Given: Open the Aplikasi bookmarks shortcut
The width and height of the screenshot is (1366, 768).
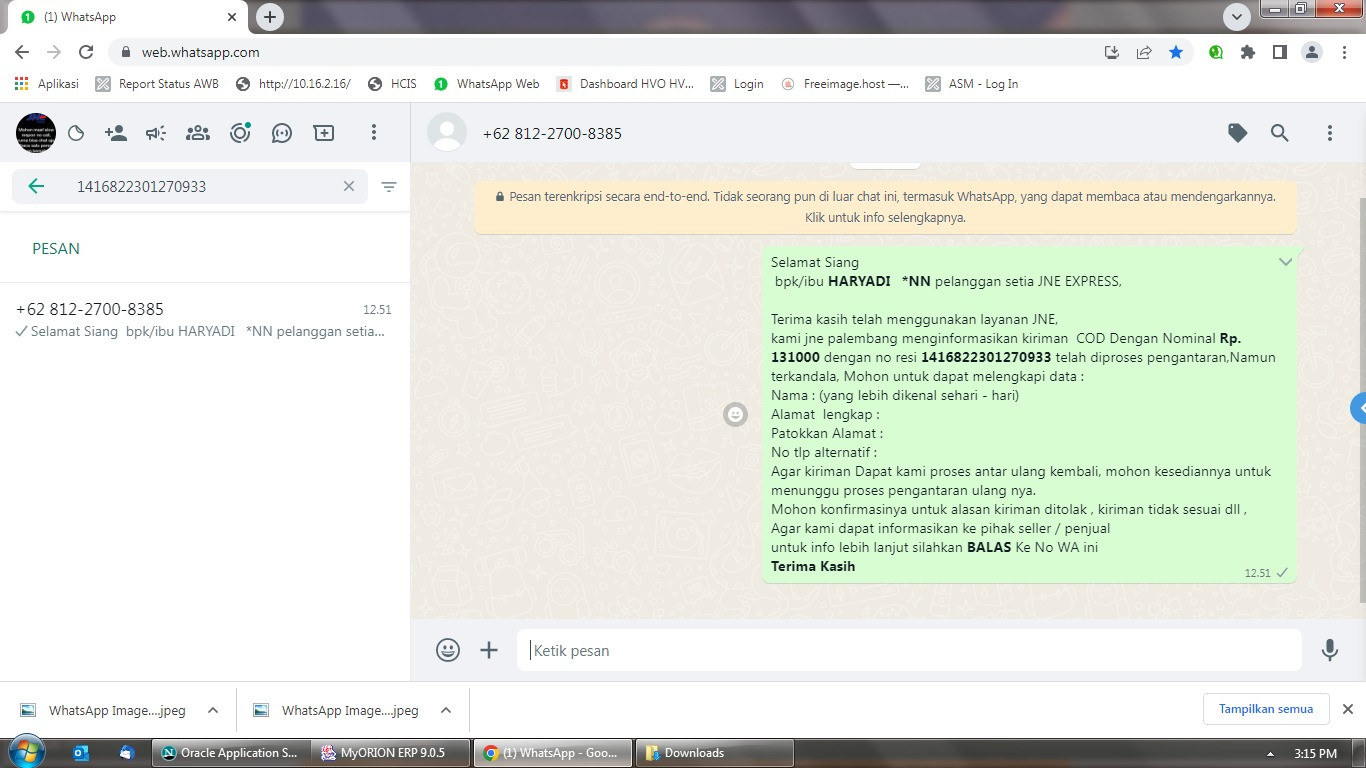Looking at the screenshot, I should (x=47, y=84).
